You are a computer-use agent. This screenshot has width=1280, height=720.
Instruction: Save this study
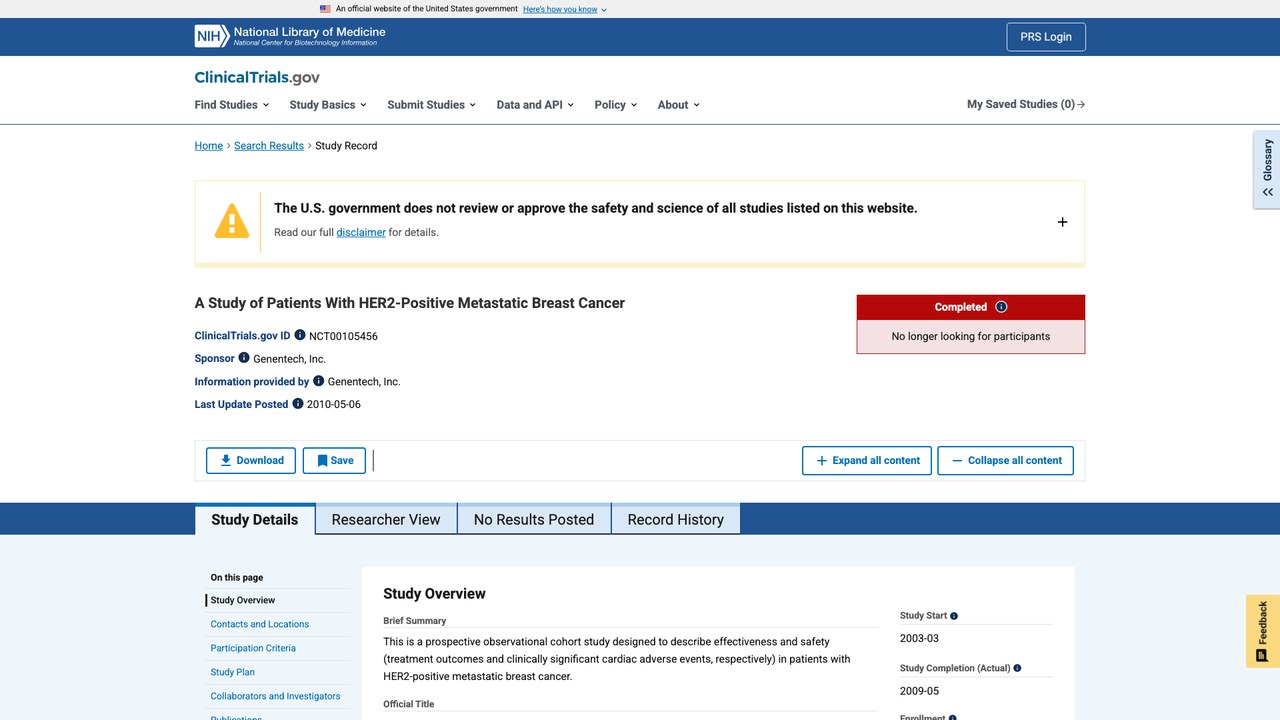(334, 460)
